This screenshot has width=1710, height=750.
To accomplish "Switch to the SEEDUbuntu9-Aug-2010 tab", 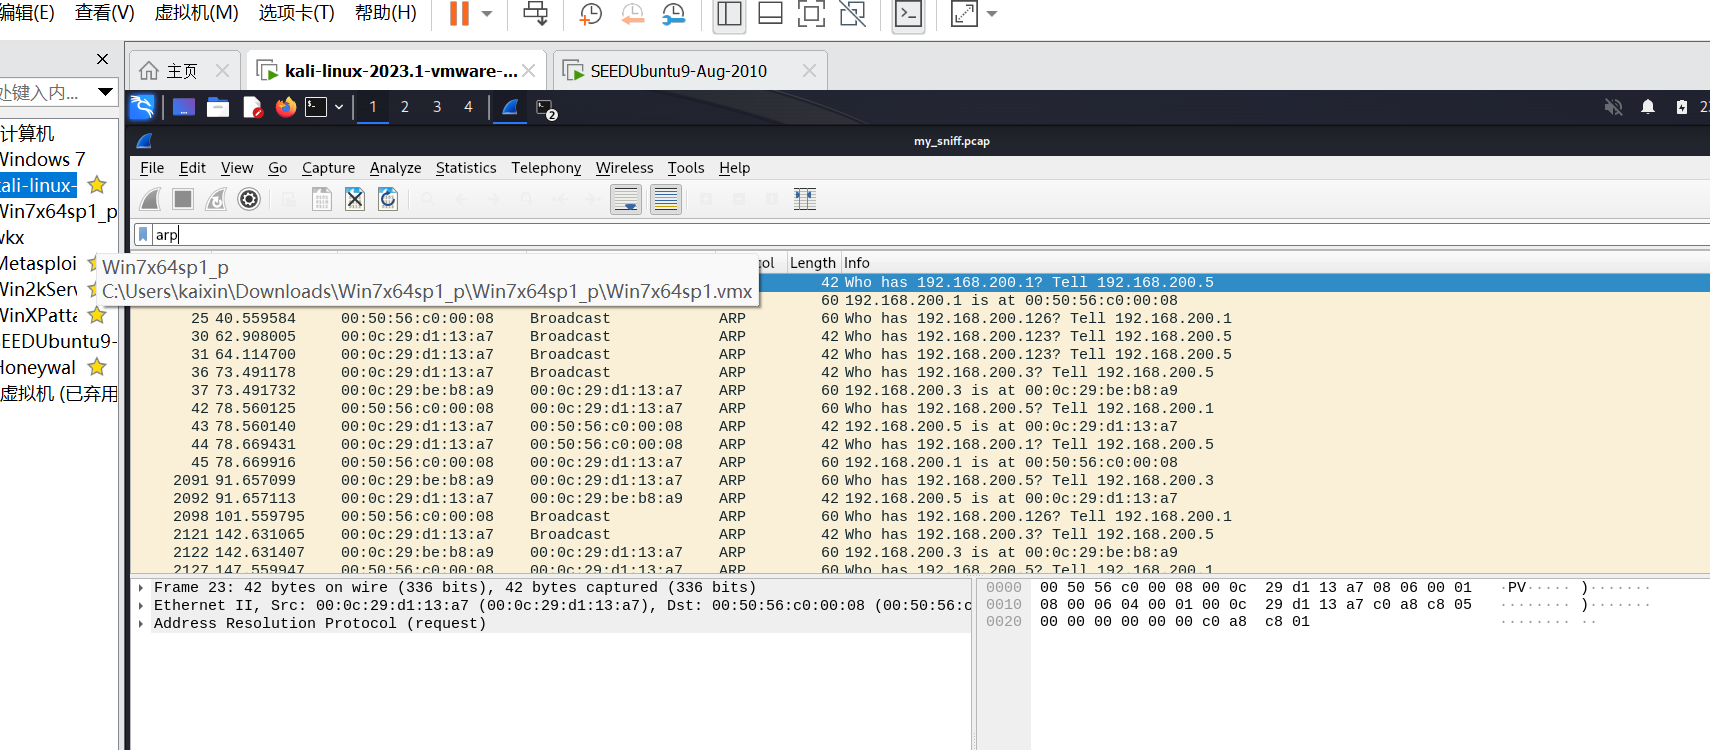I will [x=678, y=71].
